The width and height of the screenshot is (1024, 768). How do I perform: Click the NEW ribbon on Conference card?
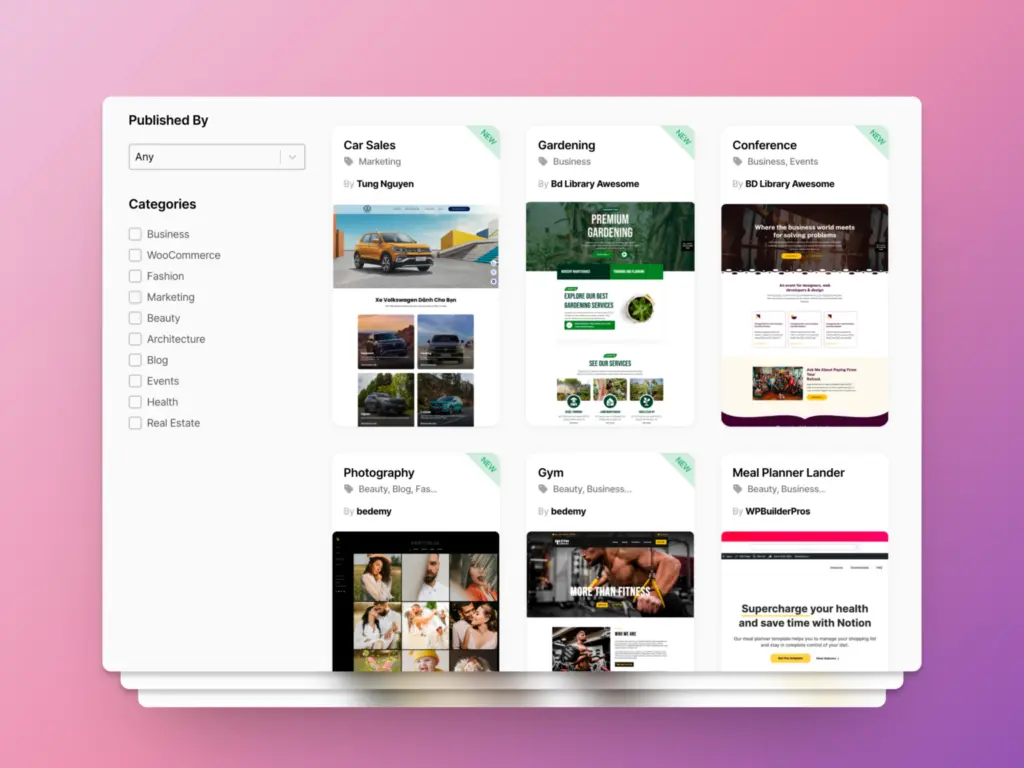click(x=876, y=138)
